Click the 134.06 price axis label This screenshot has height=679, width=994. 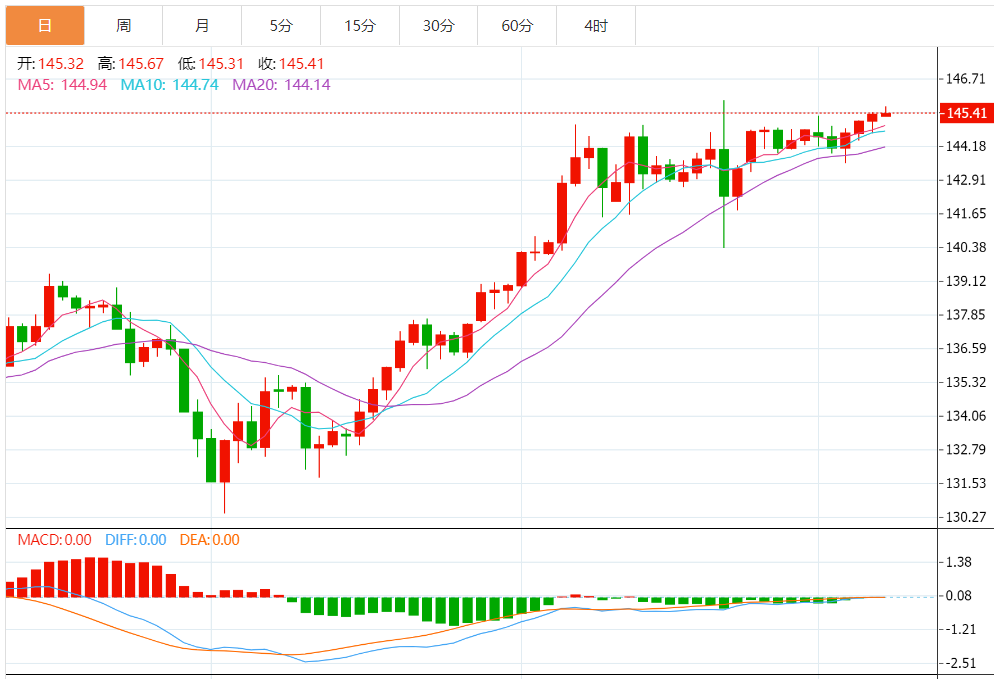coord(965,415)
